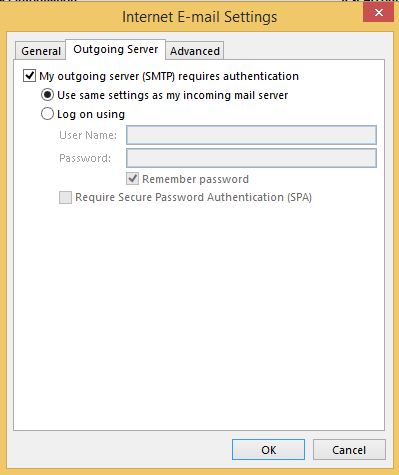Click the 'Log on using' label text
This screenshot has height=475, width=399.
[x=91, y=114]
